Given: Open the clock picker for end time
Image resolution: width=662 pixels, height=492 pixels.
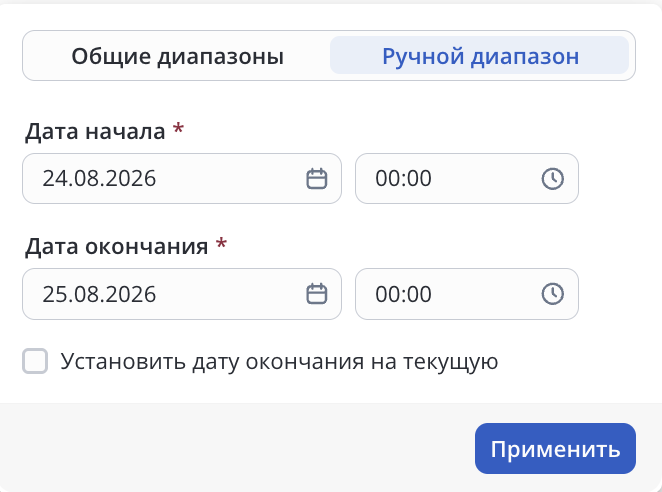Looking at the screenshot, I should click(x=553, y=294).
